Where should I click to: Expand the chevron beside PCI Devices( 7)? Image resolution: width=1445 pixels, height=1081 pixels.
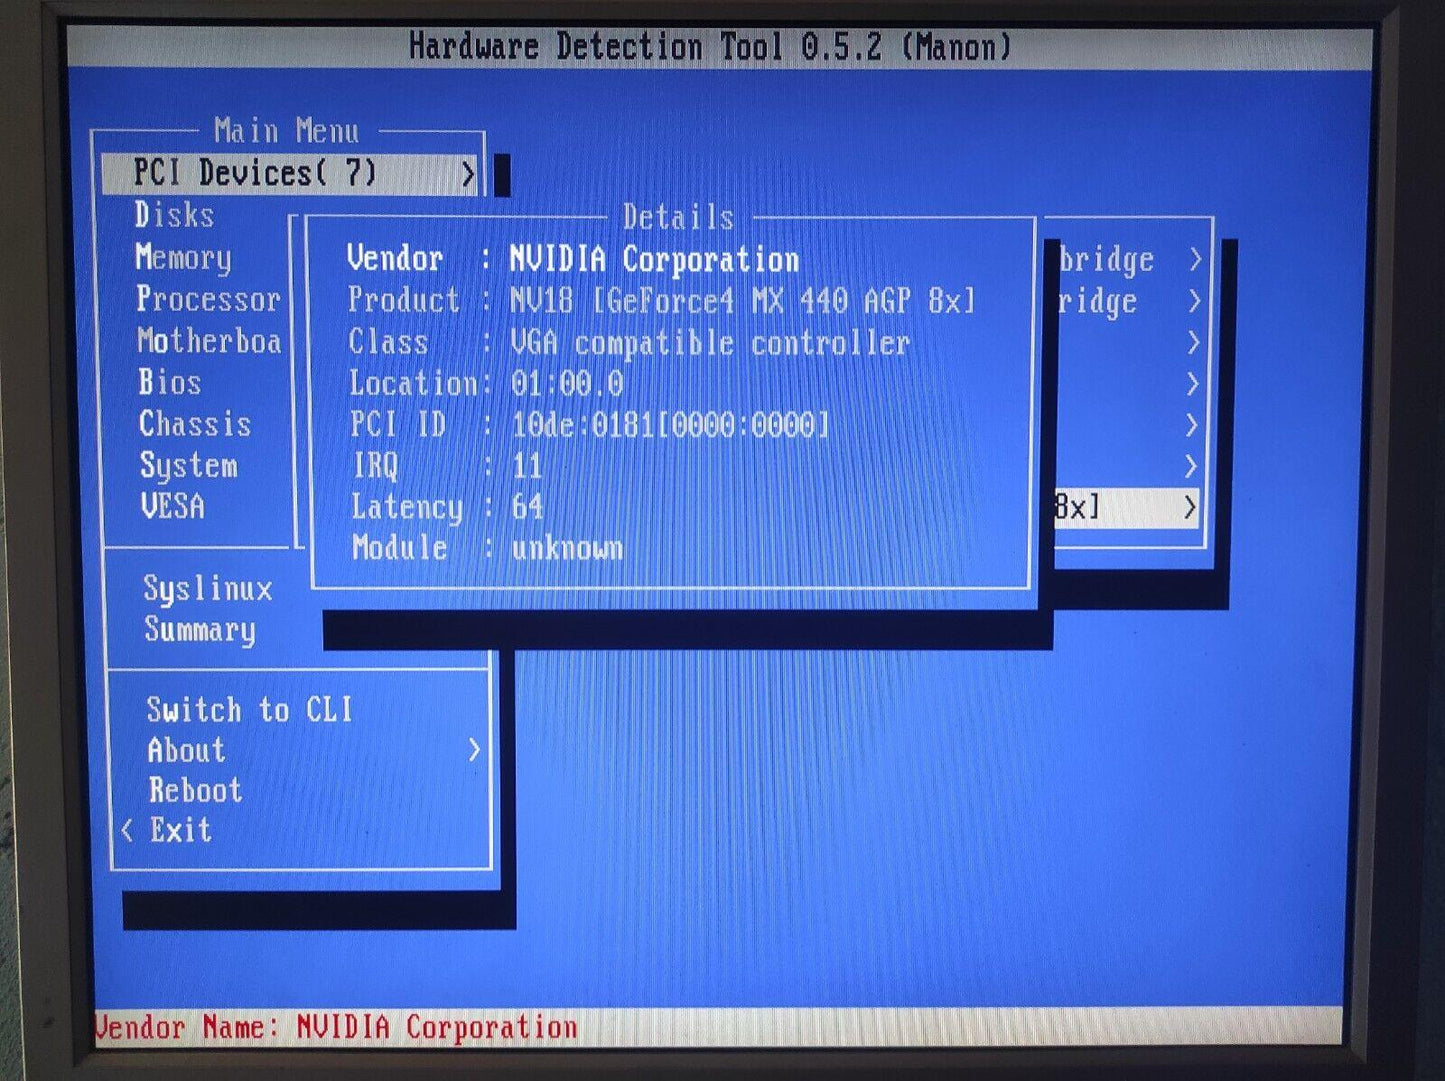(468, 174)
